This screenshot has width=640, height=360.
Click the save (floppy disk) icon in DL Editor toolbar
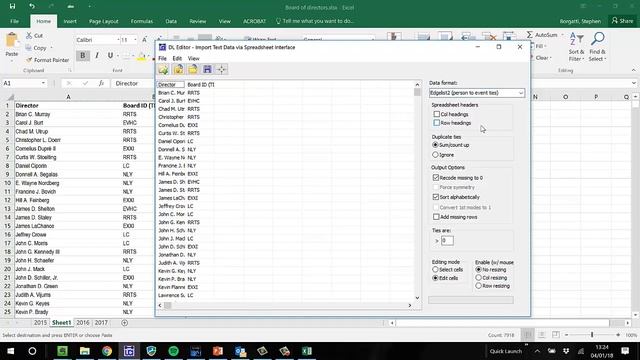pos(207,69)
